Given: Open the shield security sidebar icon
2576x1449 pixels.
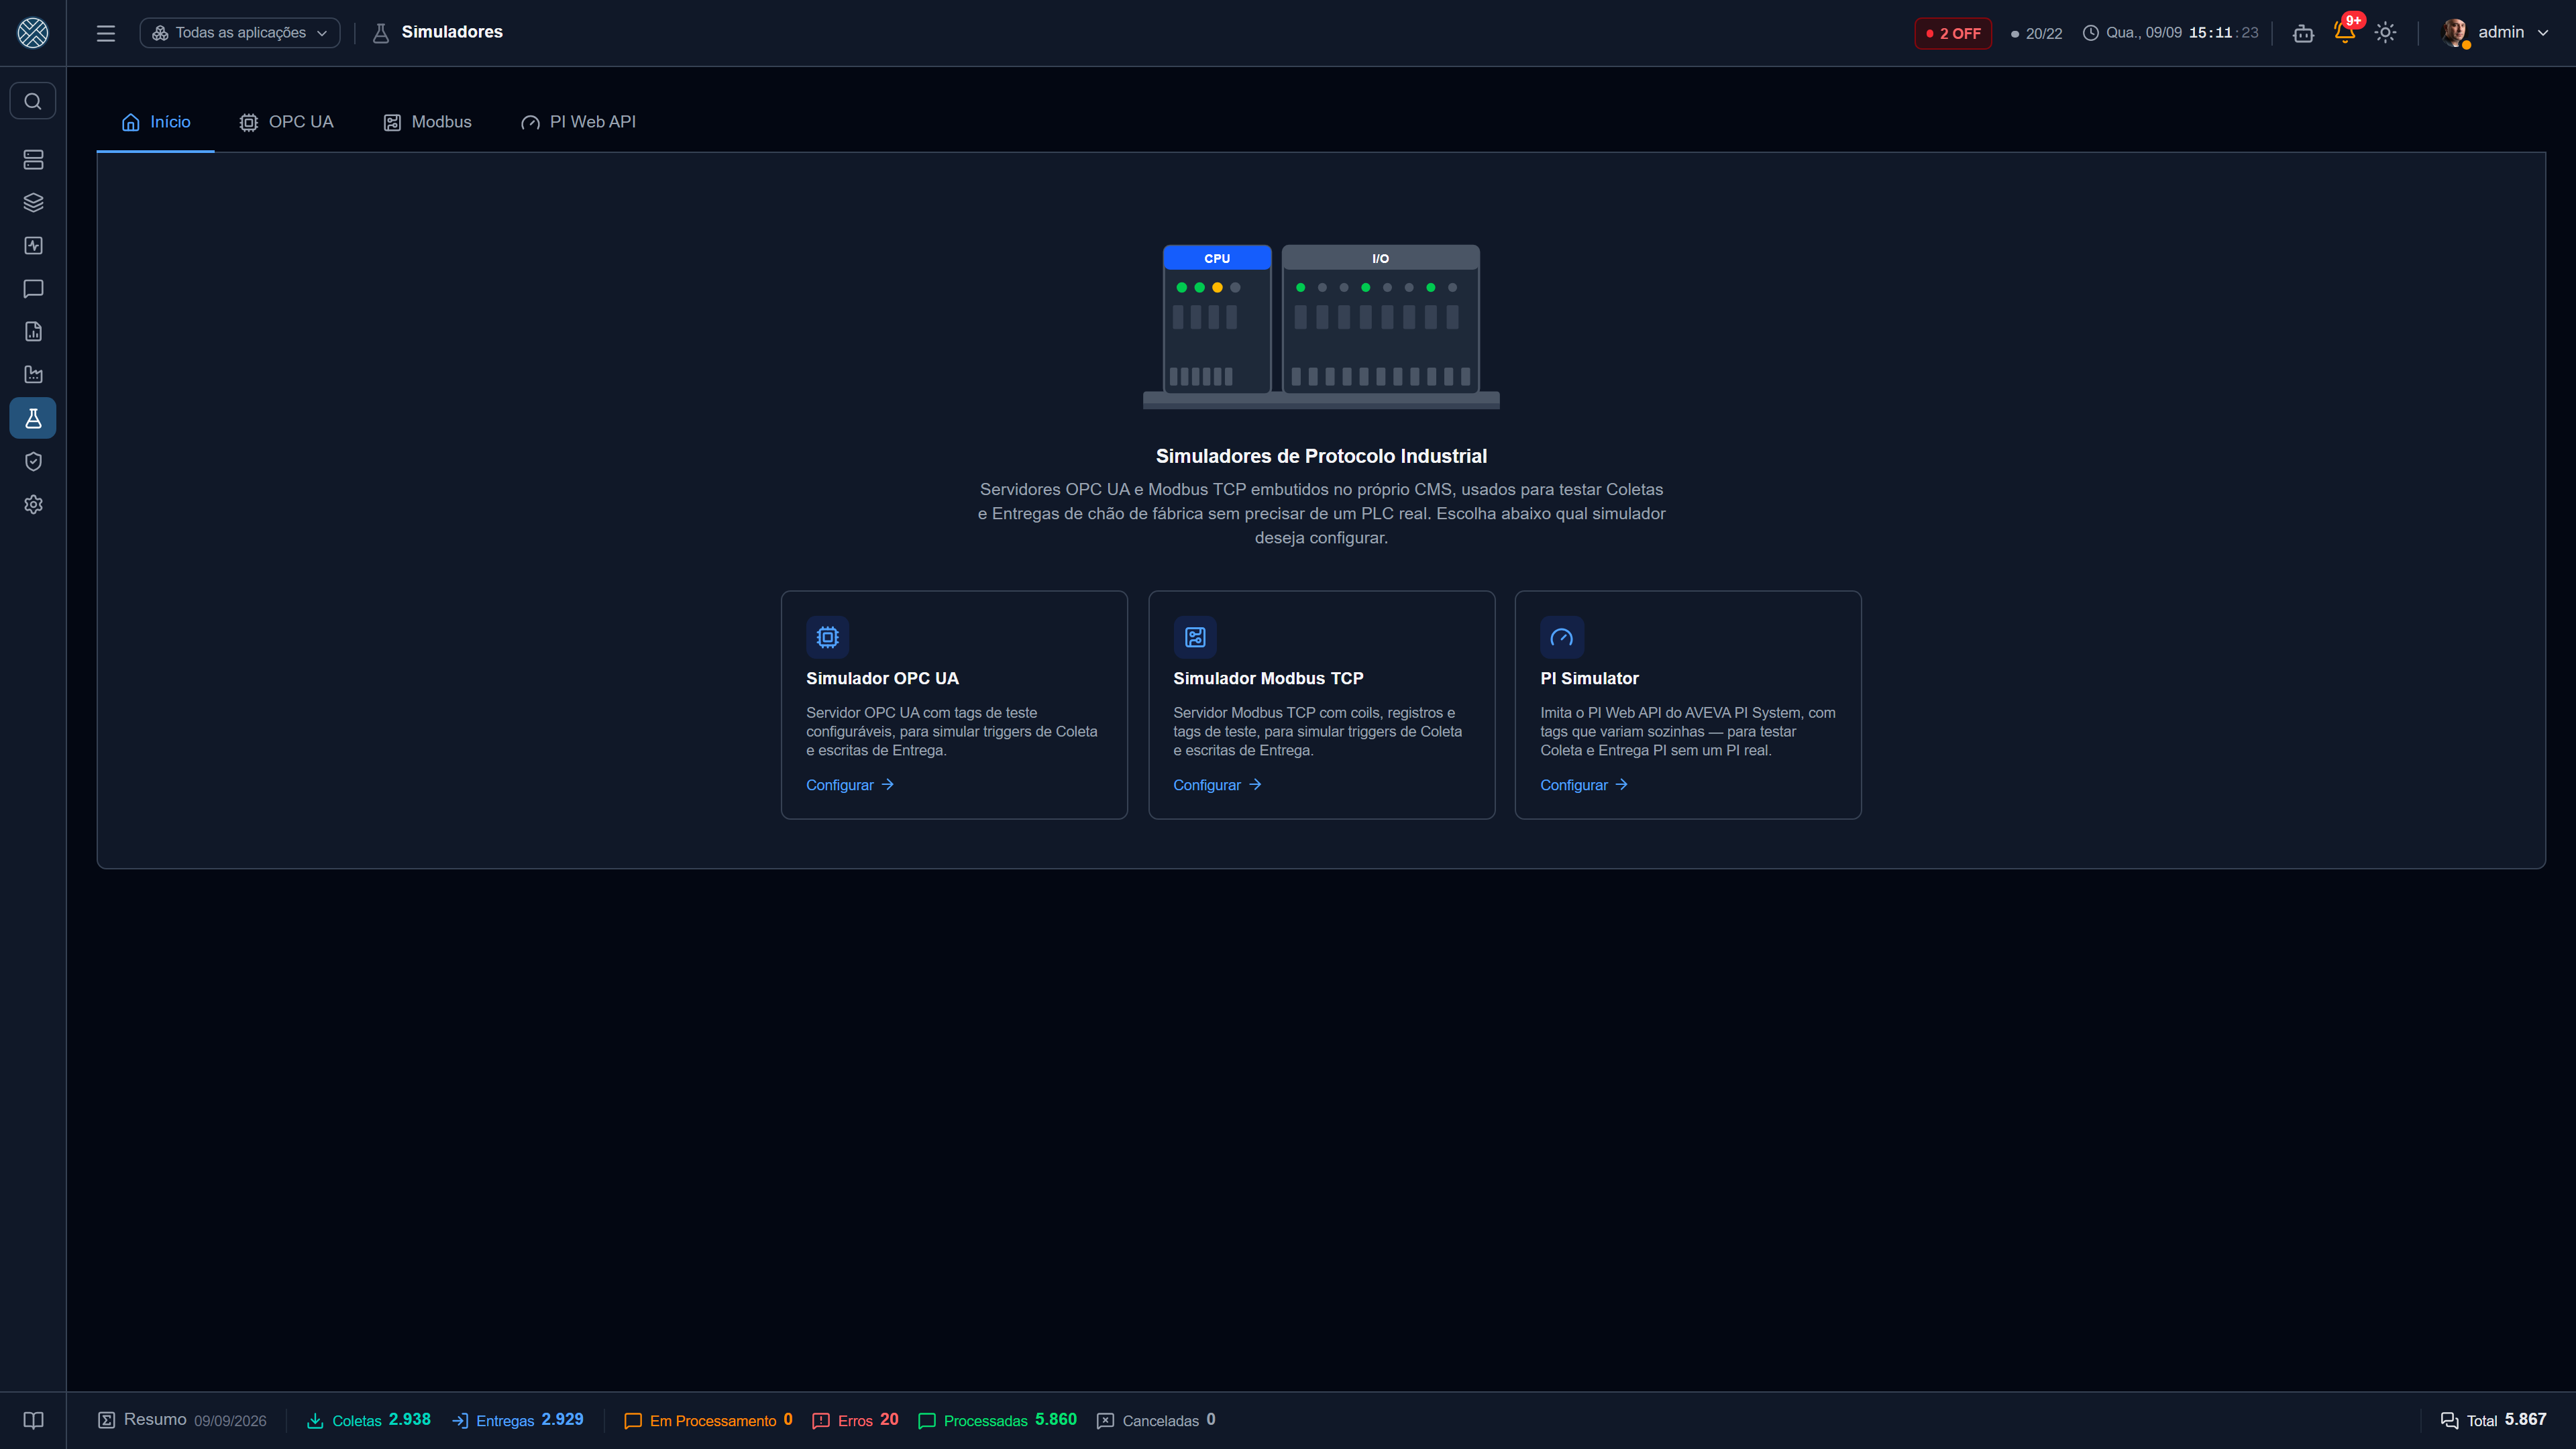Looking at the screenshot, I should (x=33, y=462).
